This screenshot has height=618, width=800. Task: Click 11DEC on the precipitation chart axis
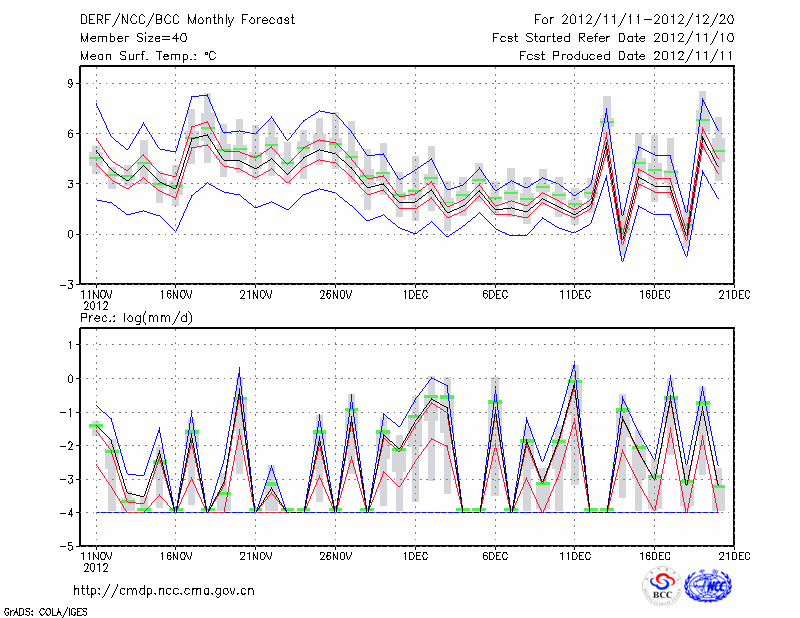(575, 556)
